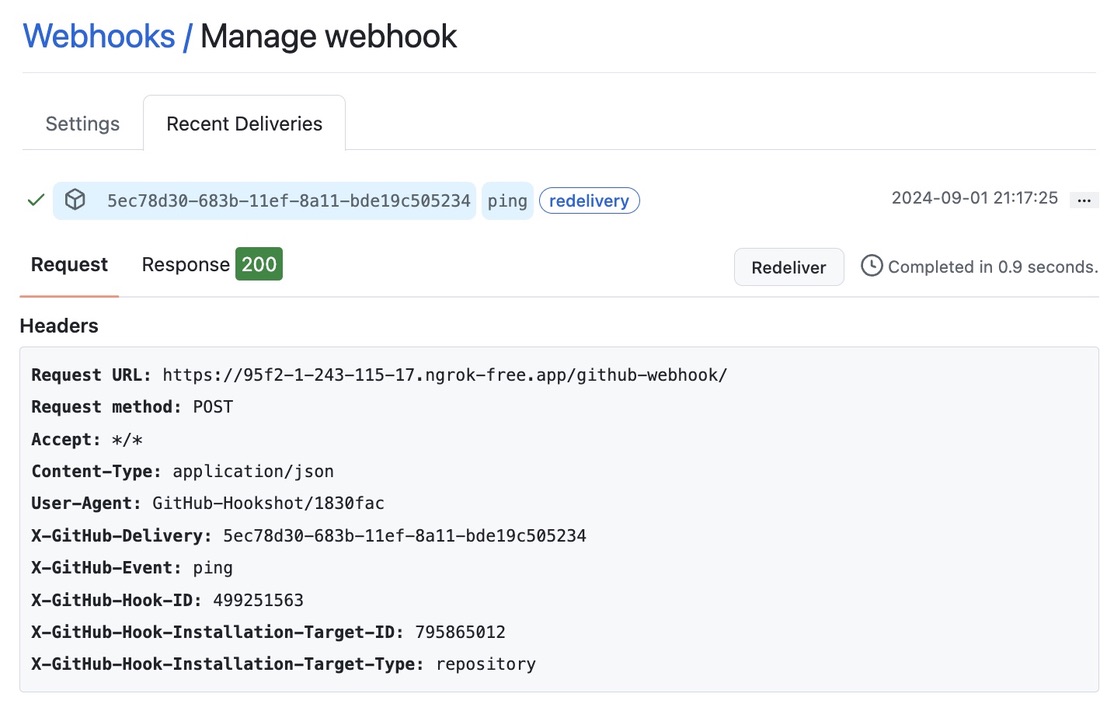The width and height of the screenshot is (1114, 704).
Task: Click the Completed in 0.9 seconds text
Action: [993, 267]
